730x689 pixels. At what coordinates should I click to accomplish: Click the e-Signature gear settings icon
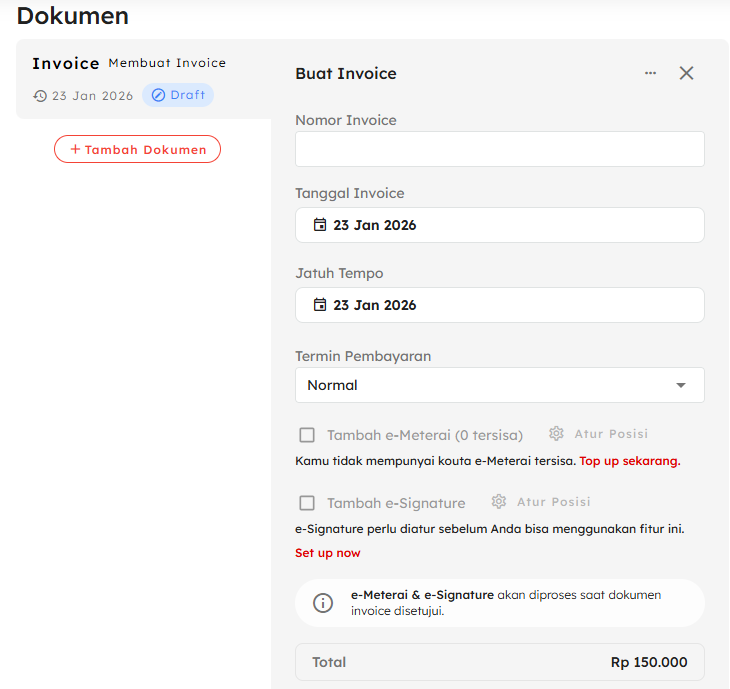499,502
